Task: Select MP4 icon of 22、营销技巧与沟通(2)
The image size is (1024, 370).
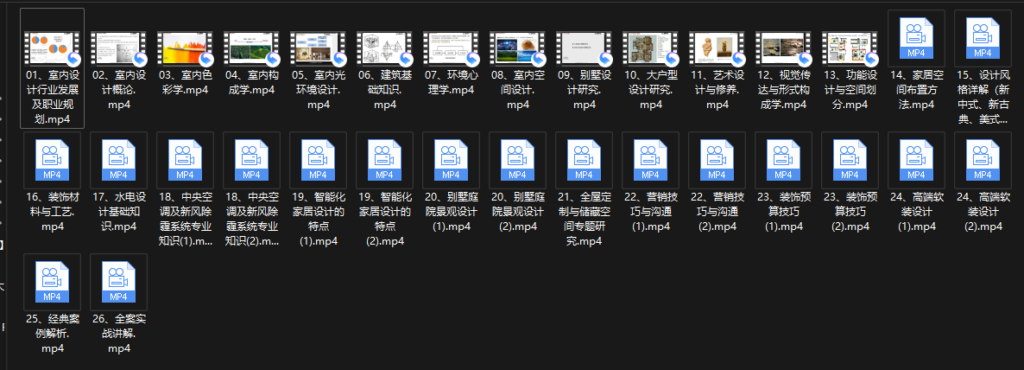Action: tap(717, 161)
